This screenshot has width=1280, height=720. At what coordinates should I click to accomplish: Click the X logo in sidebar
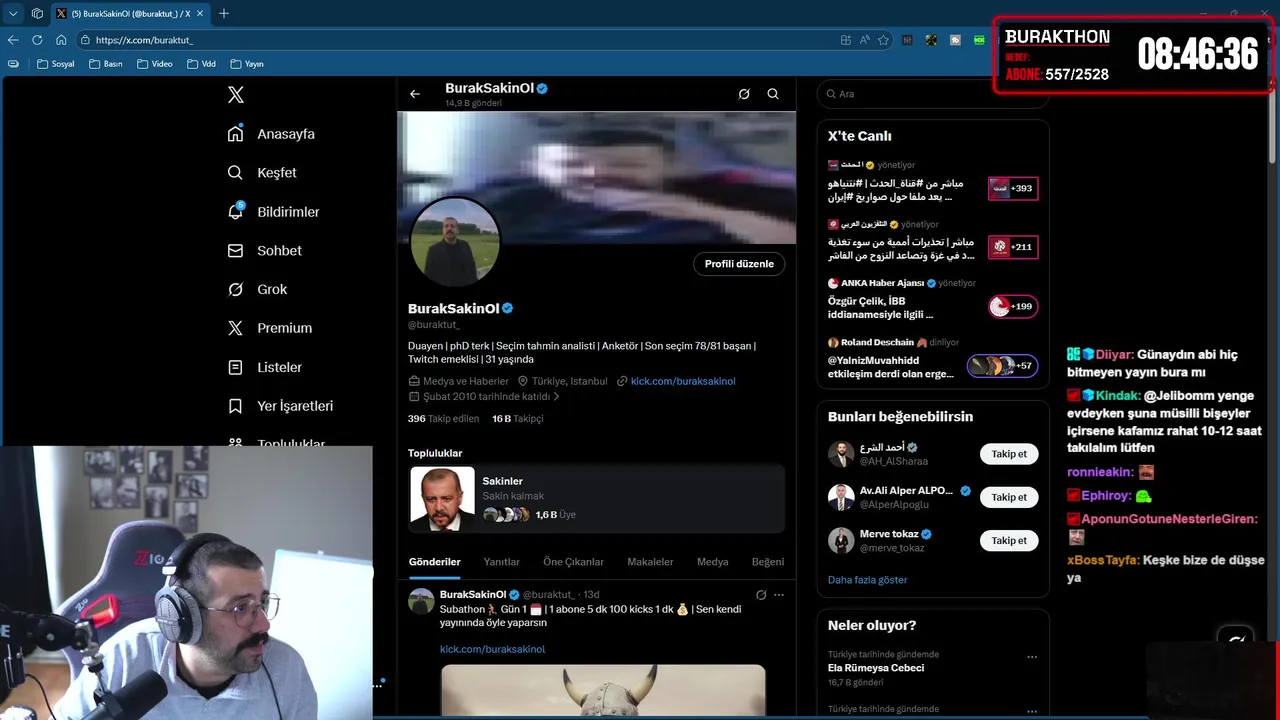pos(236,95)
